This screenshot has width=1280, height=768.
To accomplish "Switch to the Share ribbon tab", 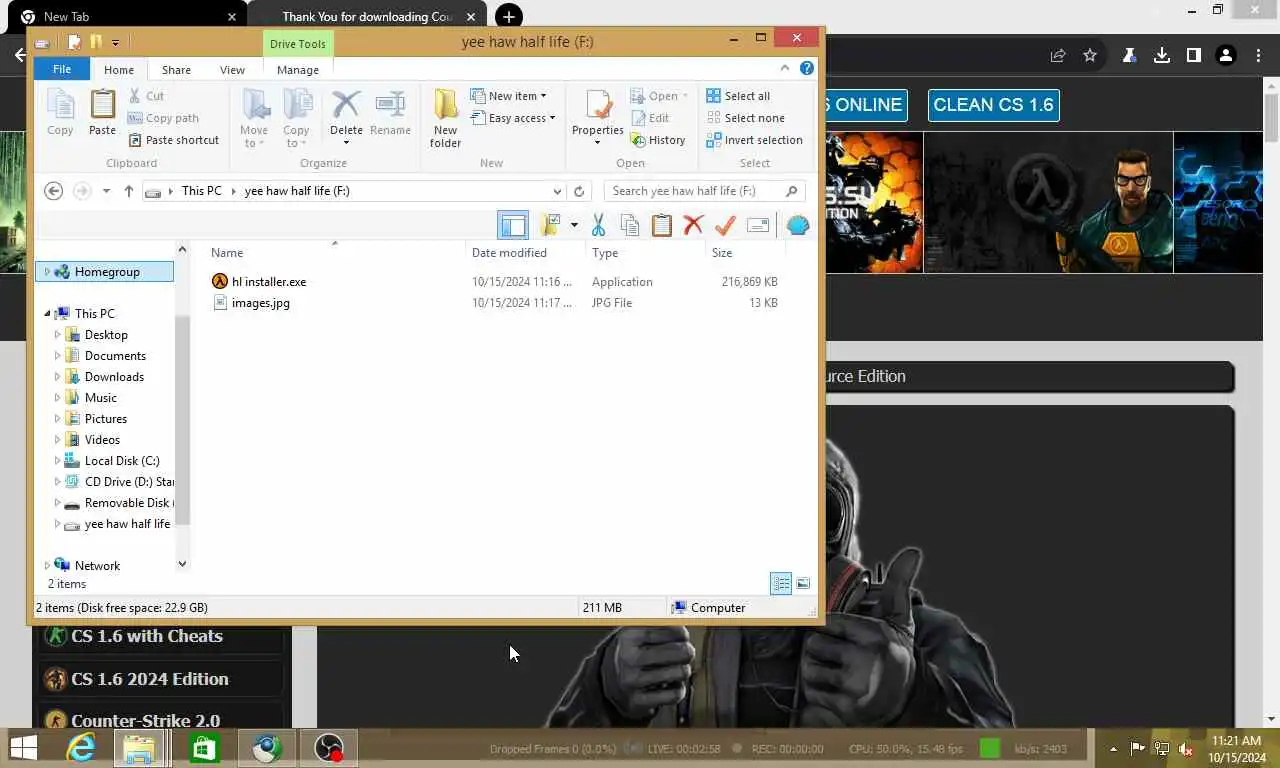I will tap(176, 70).
